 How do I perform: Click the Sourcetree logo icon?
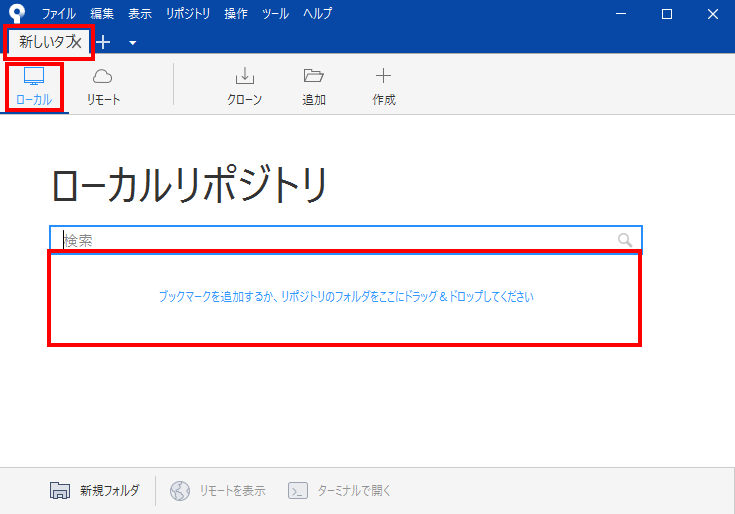pos(17,13)
